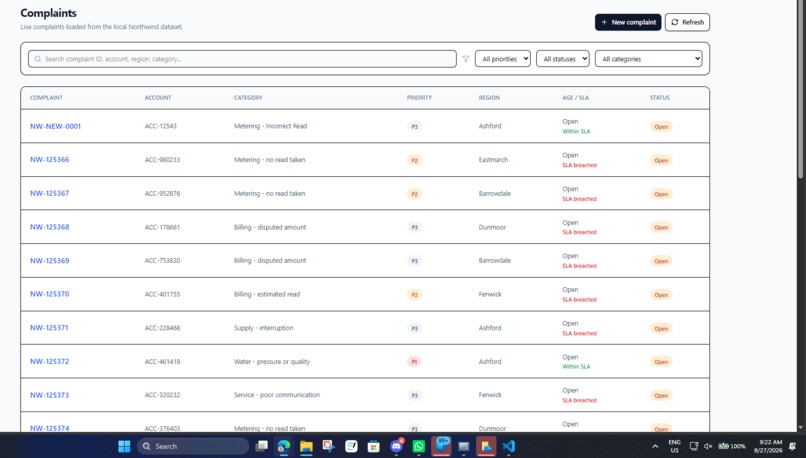
Task: Click the Eastmarch region cell
Action: point(493,160)
